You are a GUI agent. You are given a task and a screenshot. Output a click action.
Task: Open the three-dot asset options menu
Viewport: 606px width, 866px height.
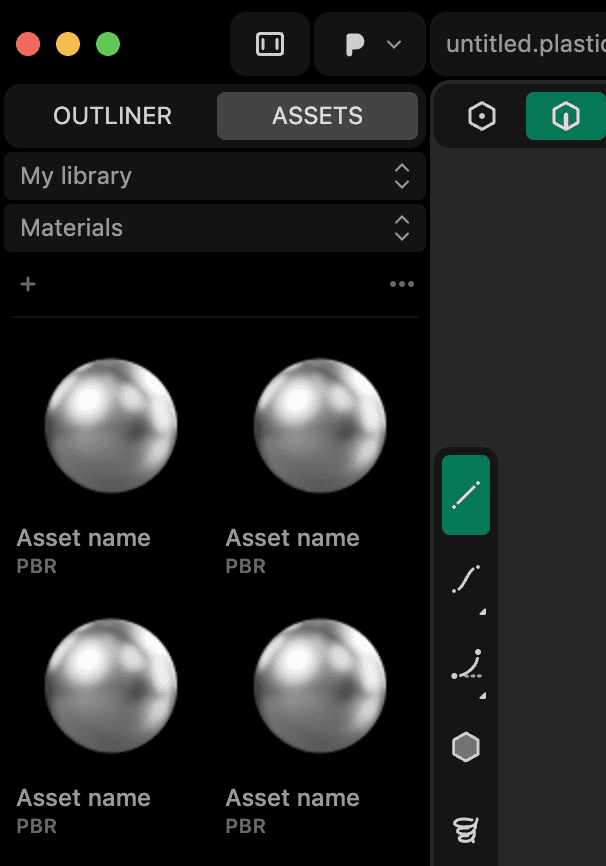pyautogui.click(x=401, y=284)
